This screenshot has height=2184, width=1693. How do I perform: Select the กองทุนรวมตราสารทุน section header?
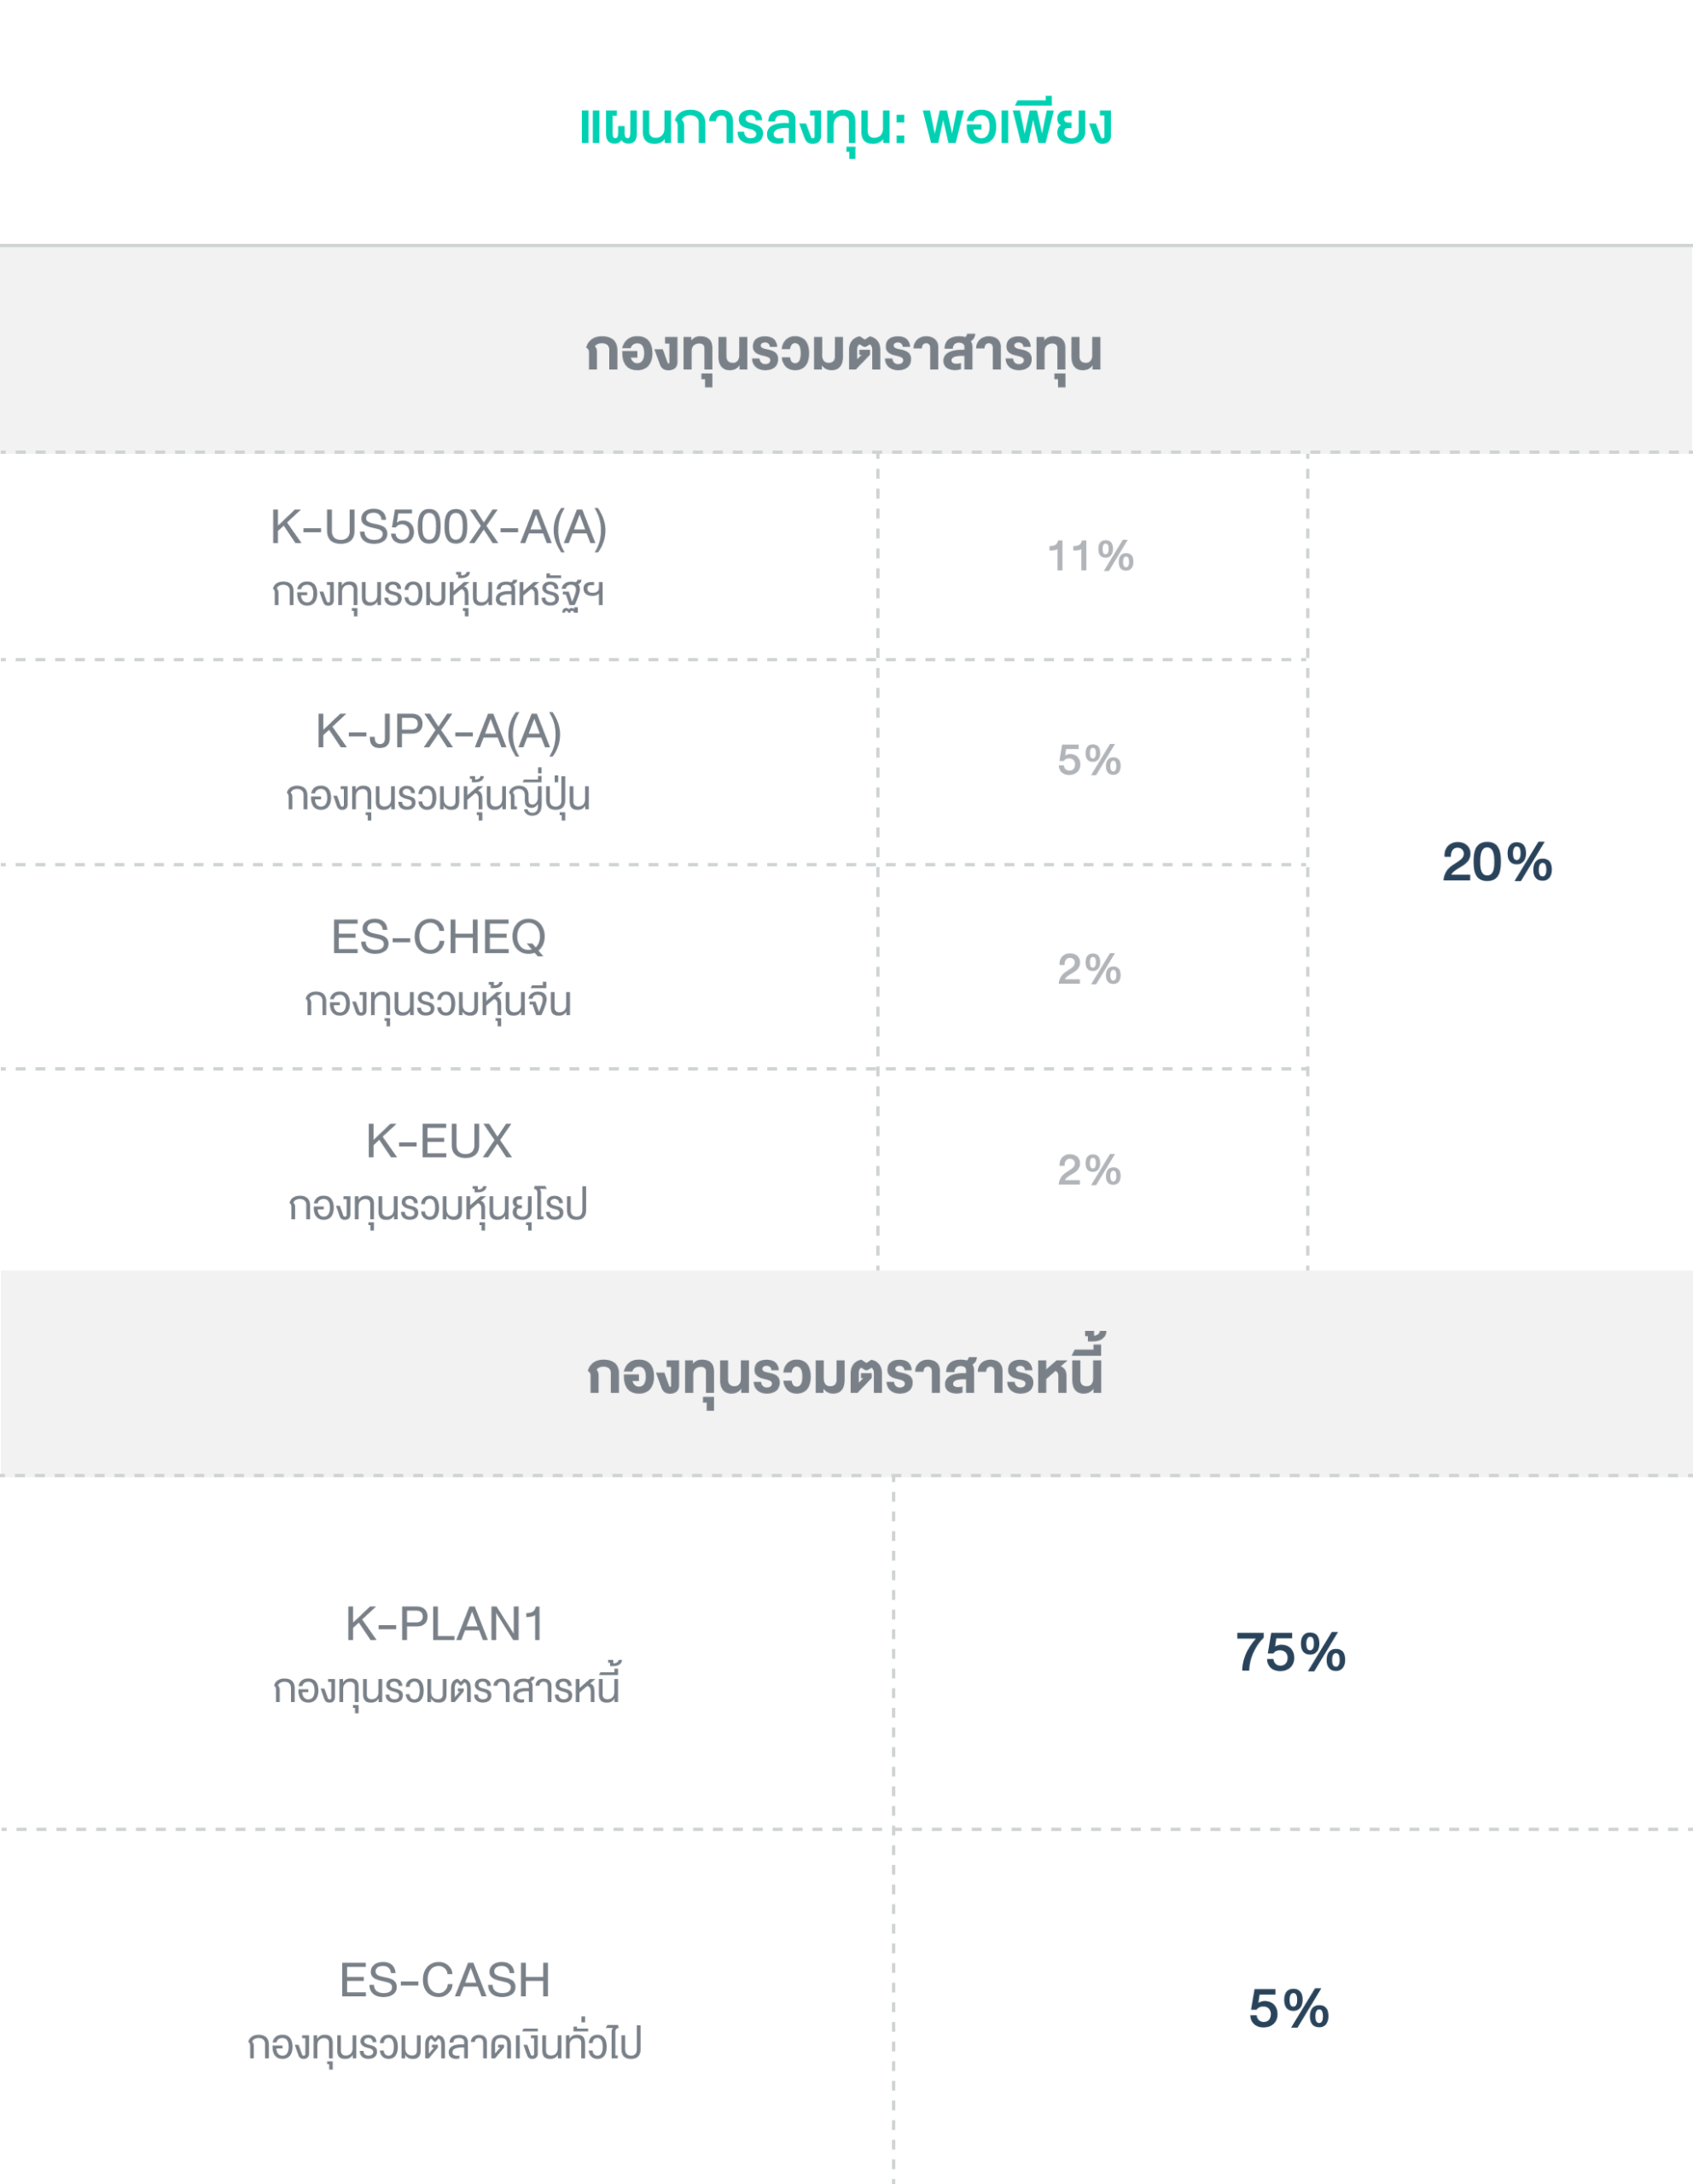[844, 352]
